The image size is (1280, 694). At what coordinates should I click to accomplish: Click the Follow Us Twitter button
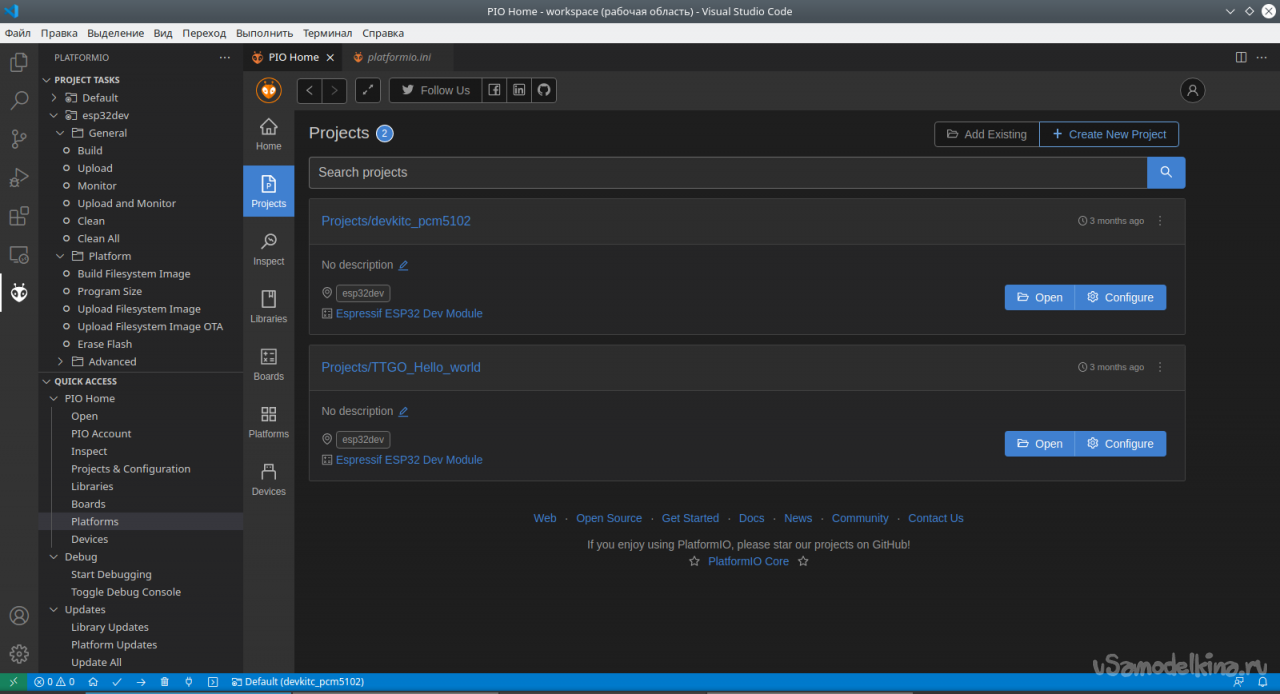tap(435, 90)
